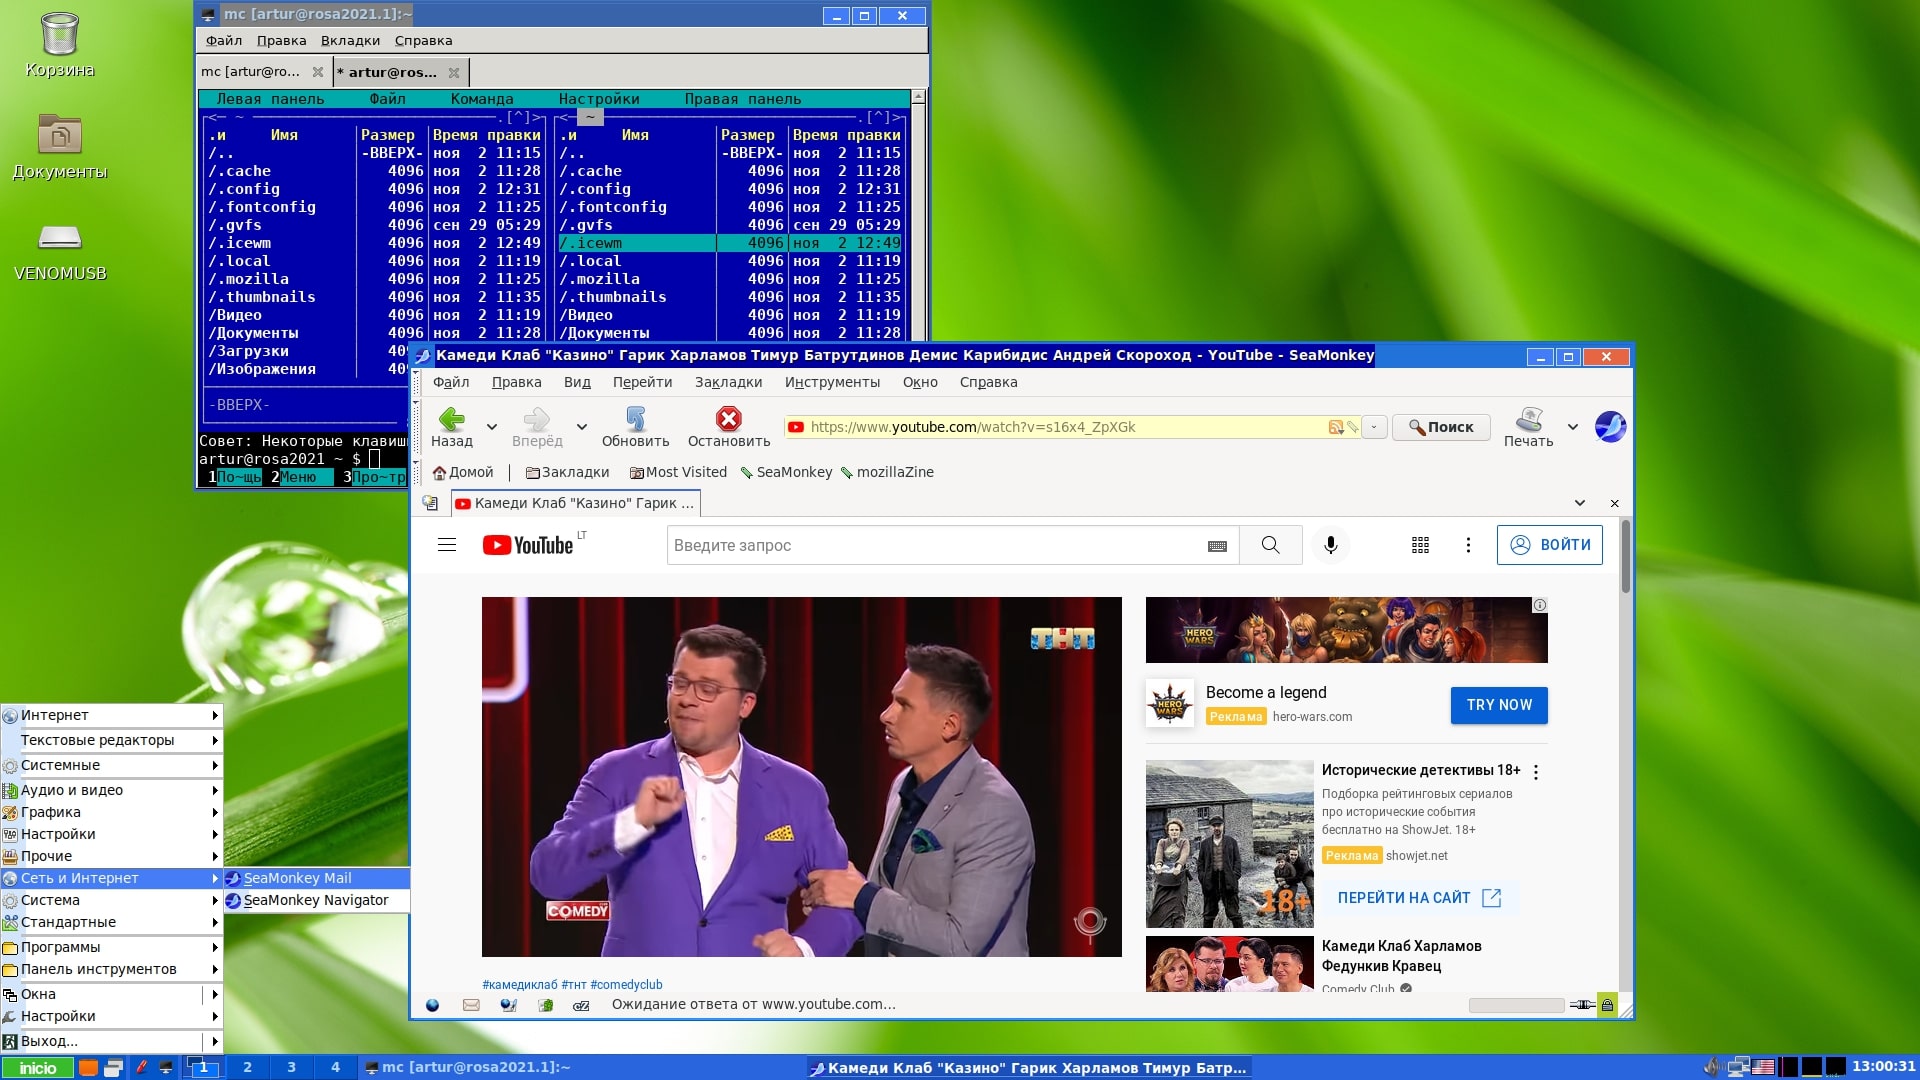Click the RSS feed icon in the address bar
The height and width of the screenshot is (1080, 1920).
(1335, 427)
